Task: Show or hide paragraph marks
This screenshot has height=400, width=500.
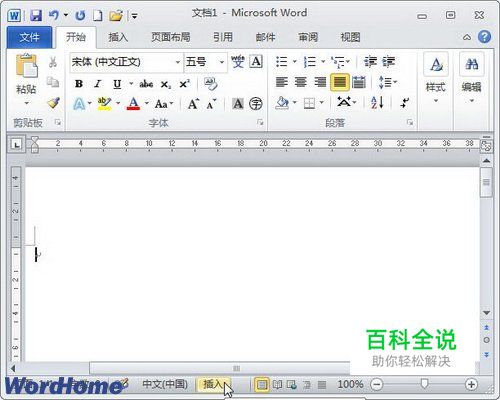Action: 405,103
